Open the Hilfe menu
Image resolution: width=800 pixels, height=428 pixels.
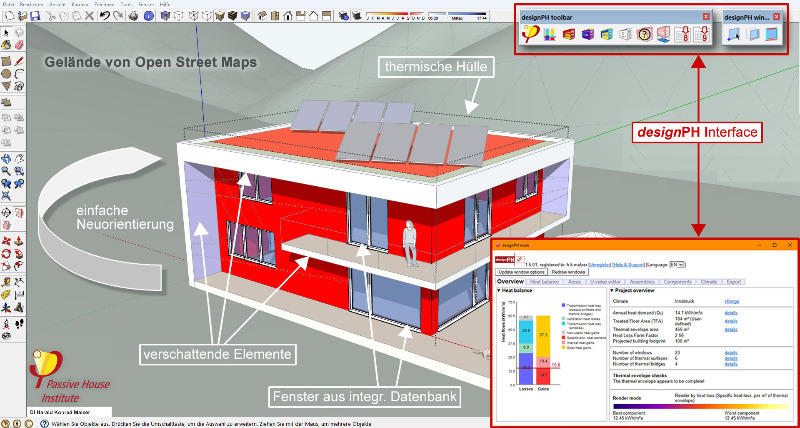pyautogui.click(x=164, y=4)
